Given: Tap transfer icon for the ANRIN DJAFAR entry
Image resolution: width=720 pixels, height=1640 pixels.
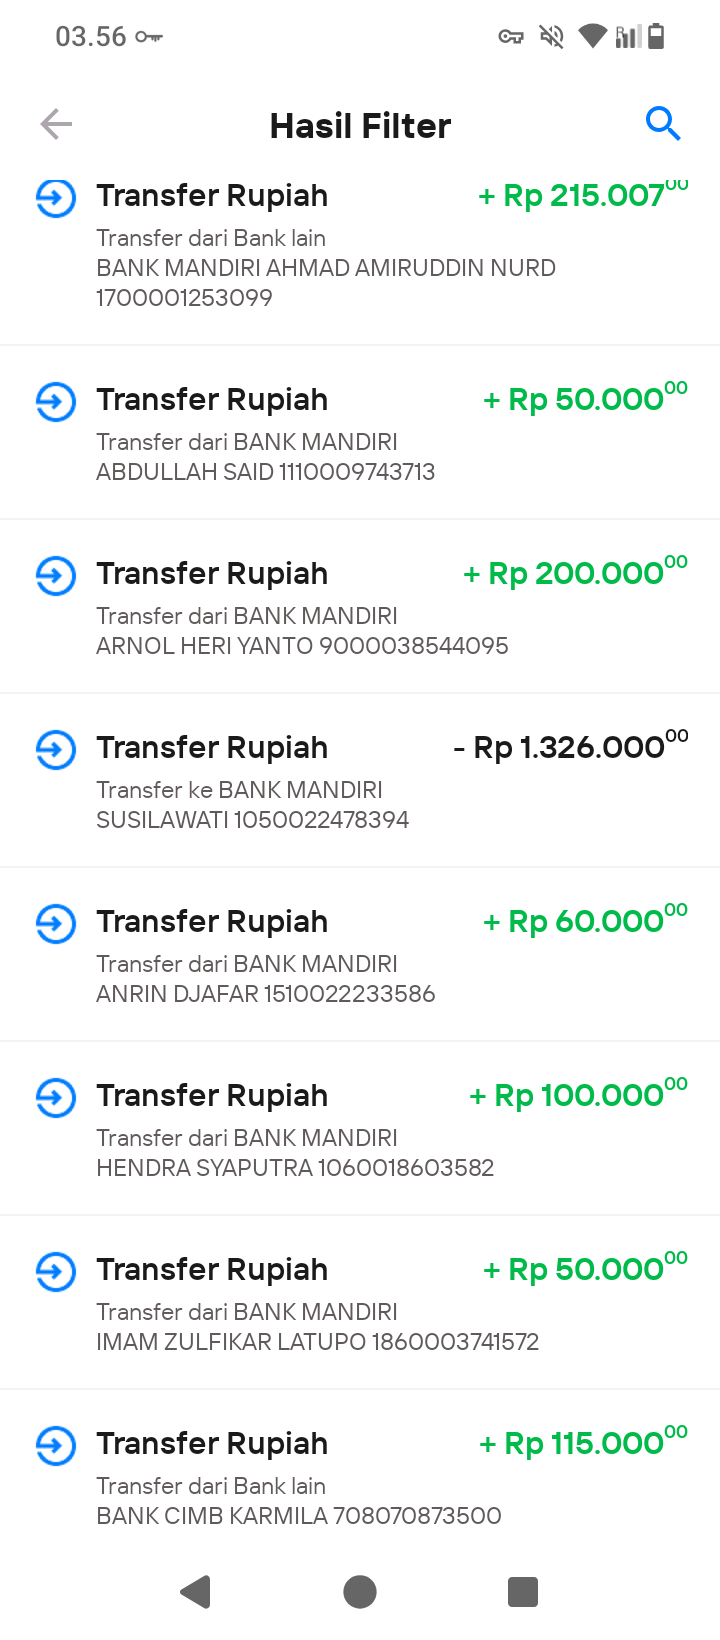Looking at the screenshot, I should pos(56,923).
